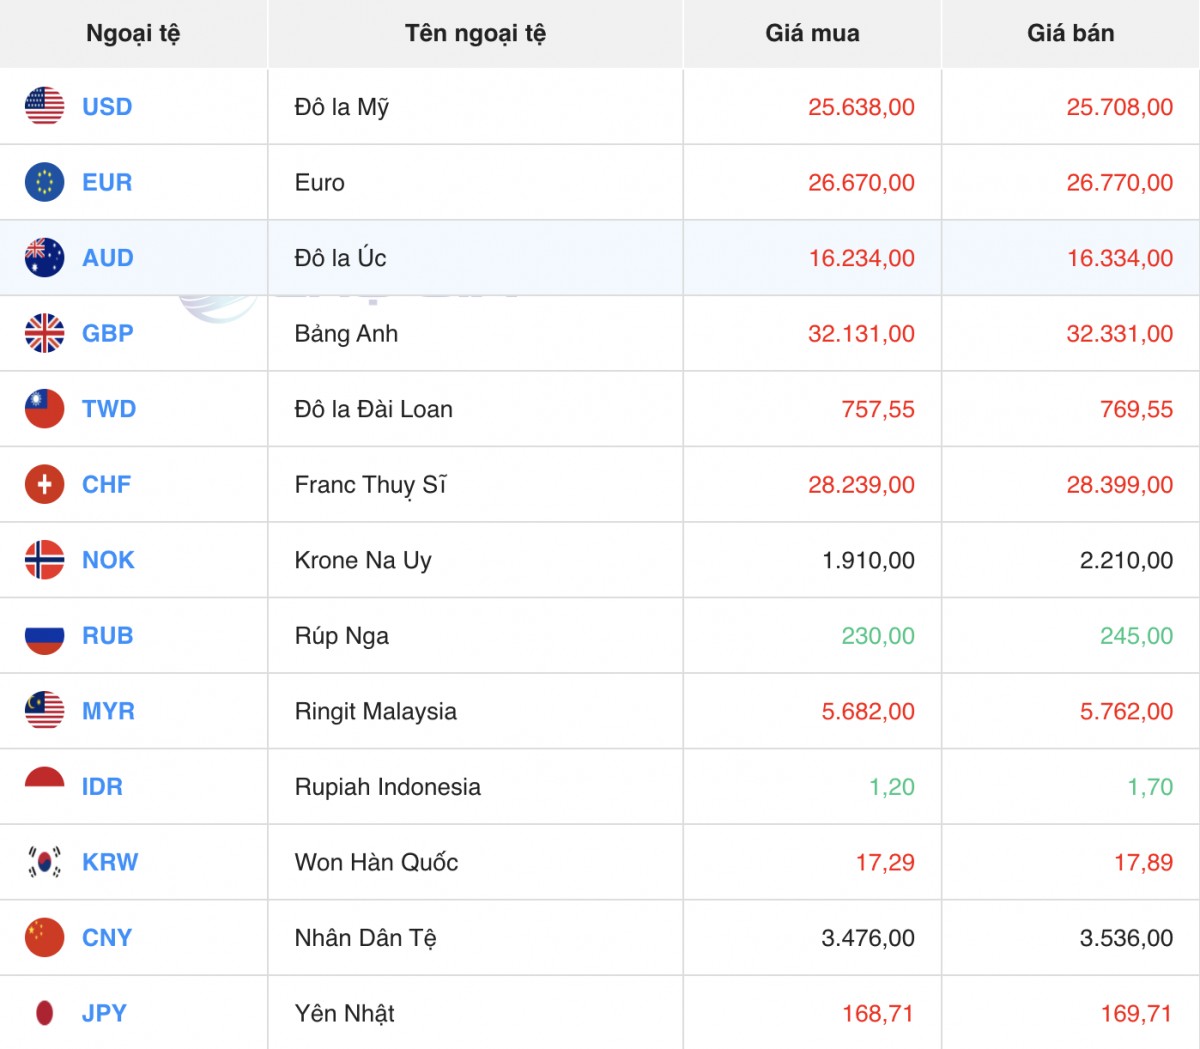1200x1049 pixels.
Task: Click the United Kingdom flag icon
Action: click(44, 333)
